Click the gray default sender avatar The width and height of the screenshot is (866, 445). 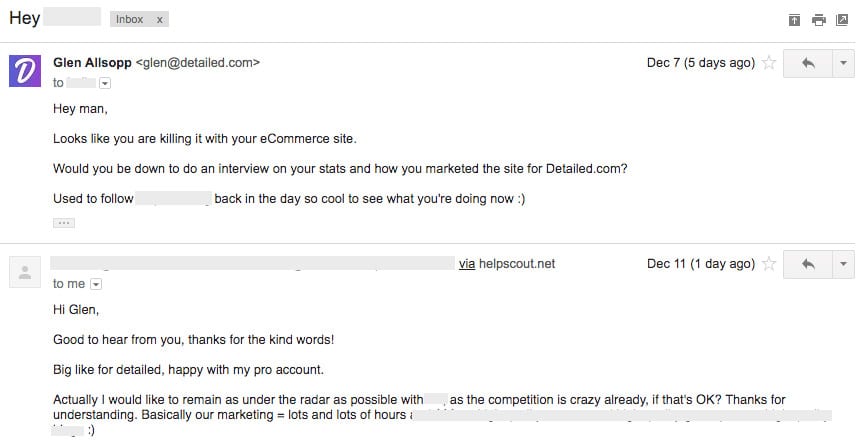[25, 272]
